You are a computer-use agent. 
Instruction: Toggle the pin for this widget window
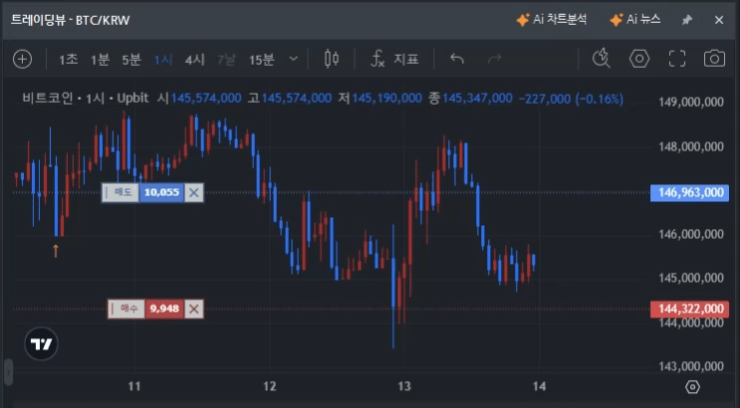pos(686,20)
